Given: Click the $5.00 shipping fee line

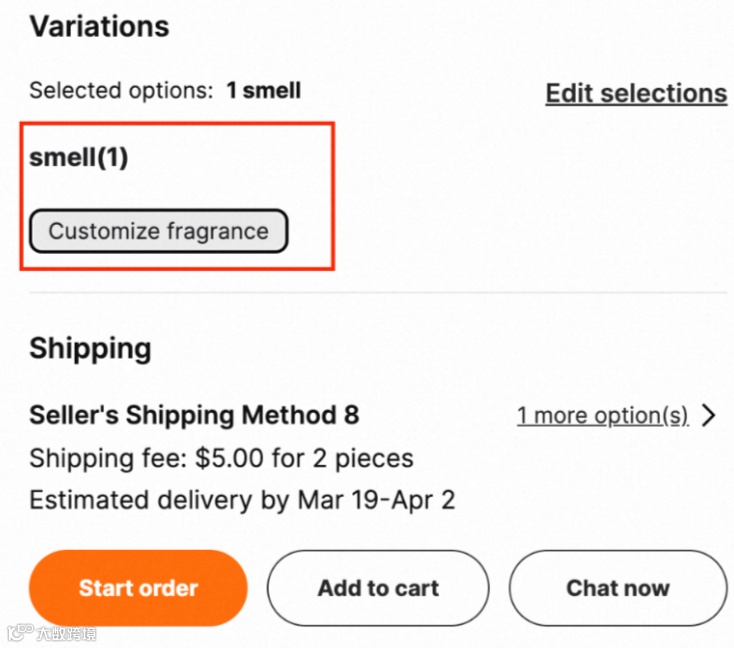Looking at the screenshot, I should 221,459.
